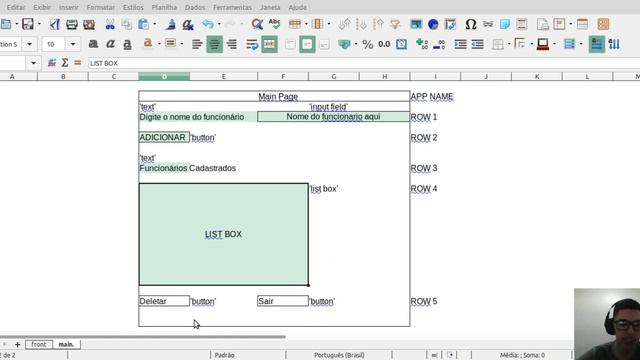
Task: Insert a pivot table
Action: 450,24
